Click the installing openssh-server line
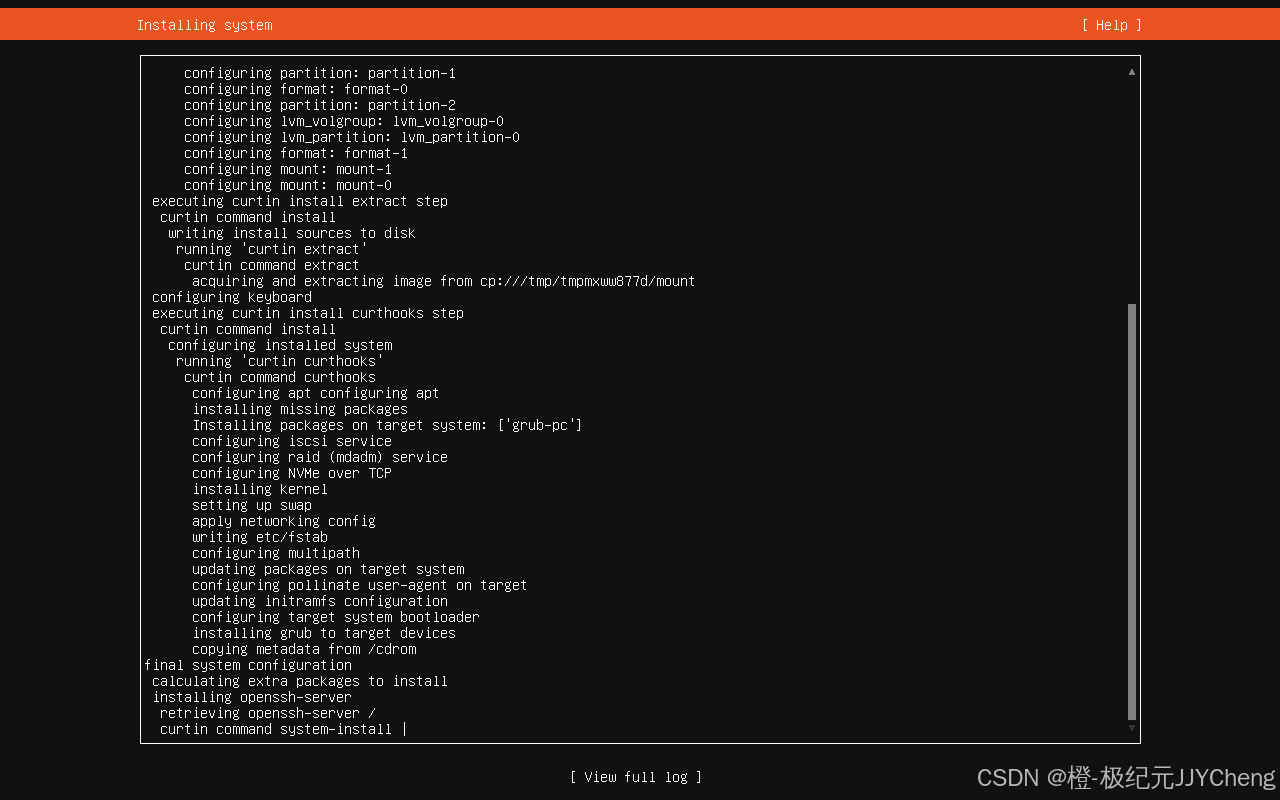 [x=252, y=697]
